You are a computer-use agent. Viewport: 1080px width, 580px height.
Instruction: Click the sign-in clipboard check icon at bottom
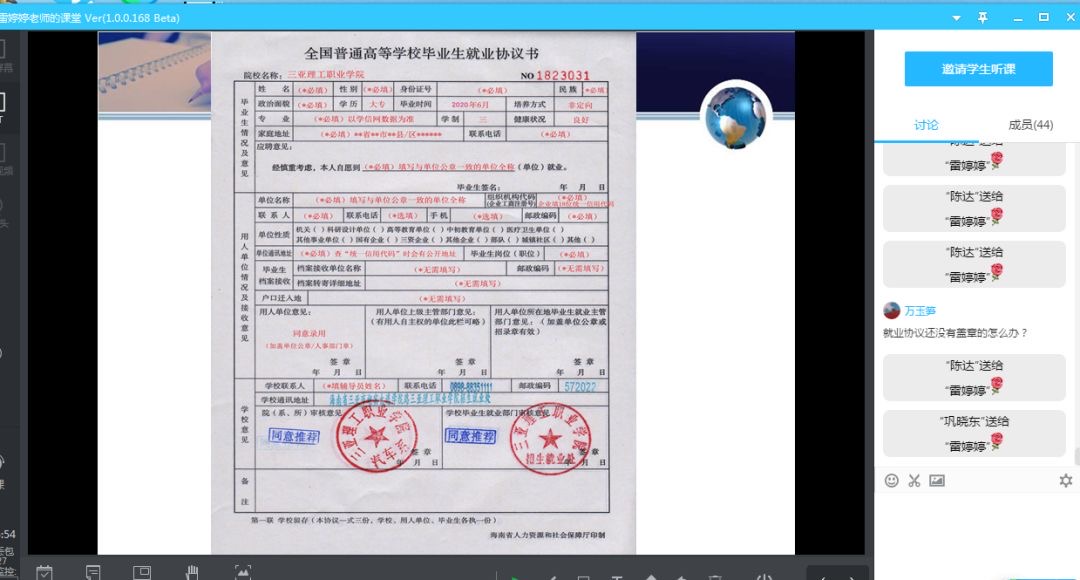click(44, 572)
